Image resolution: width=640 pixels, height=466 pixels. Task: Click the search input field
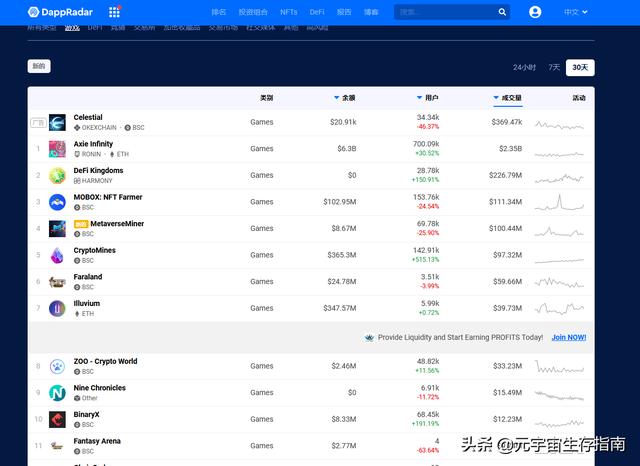[442, 12]
